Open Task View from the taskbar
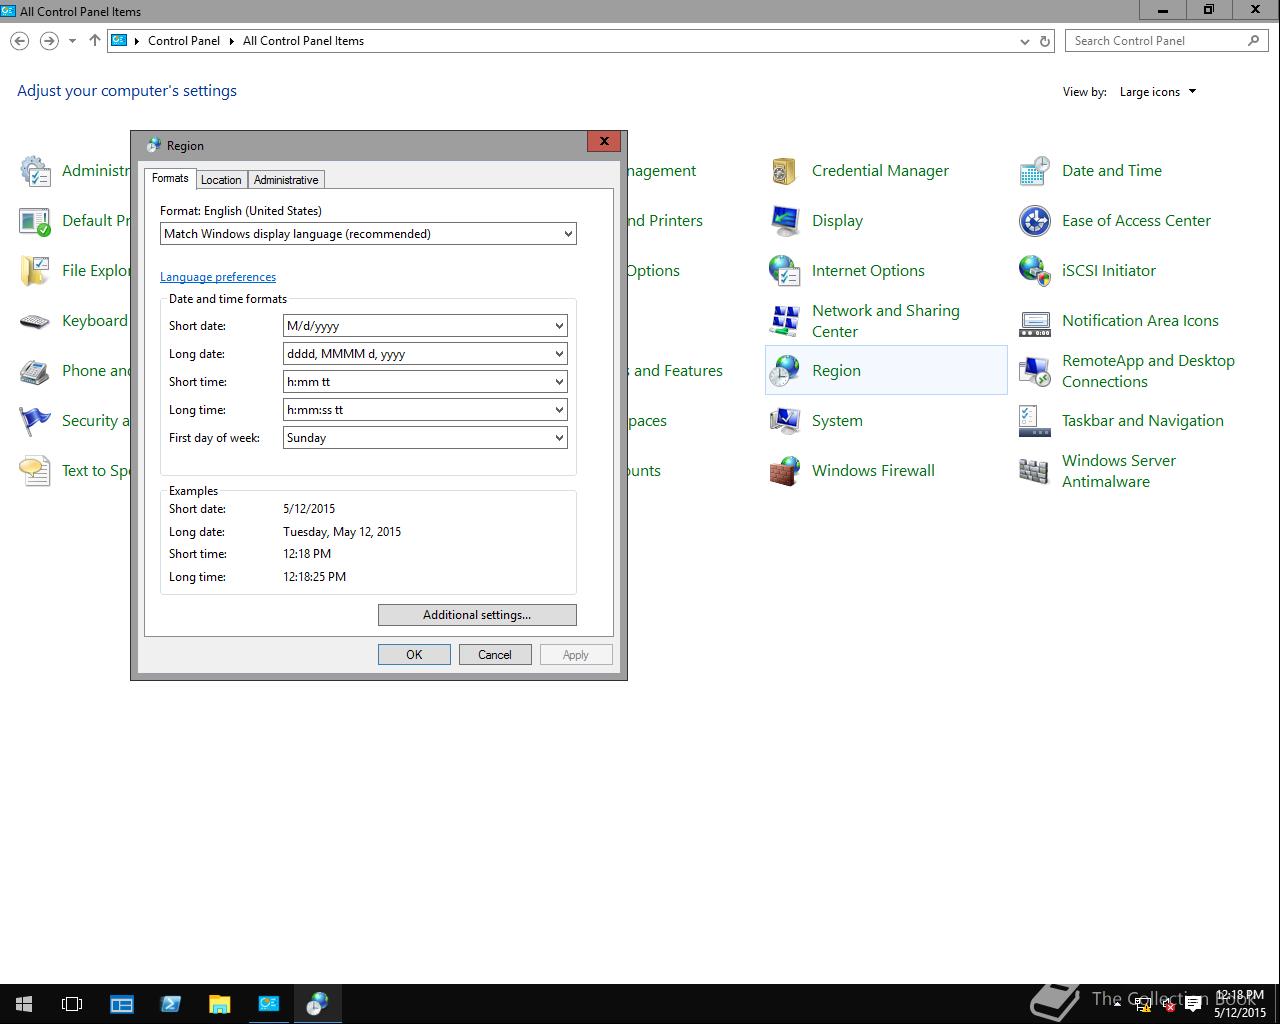The width and height of the screenshot is (1280, 1024). pyautogui.click(x=72, y=1004)
